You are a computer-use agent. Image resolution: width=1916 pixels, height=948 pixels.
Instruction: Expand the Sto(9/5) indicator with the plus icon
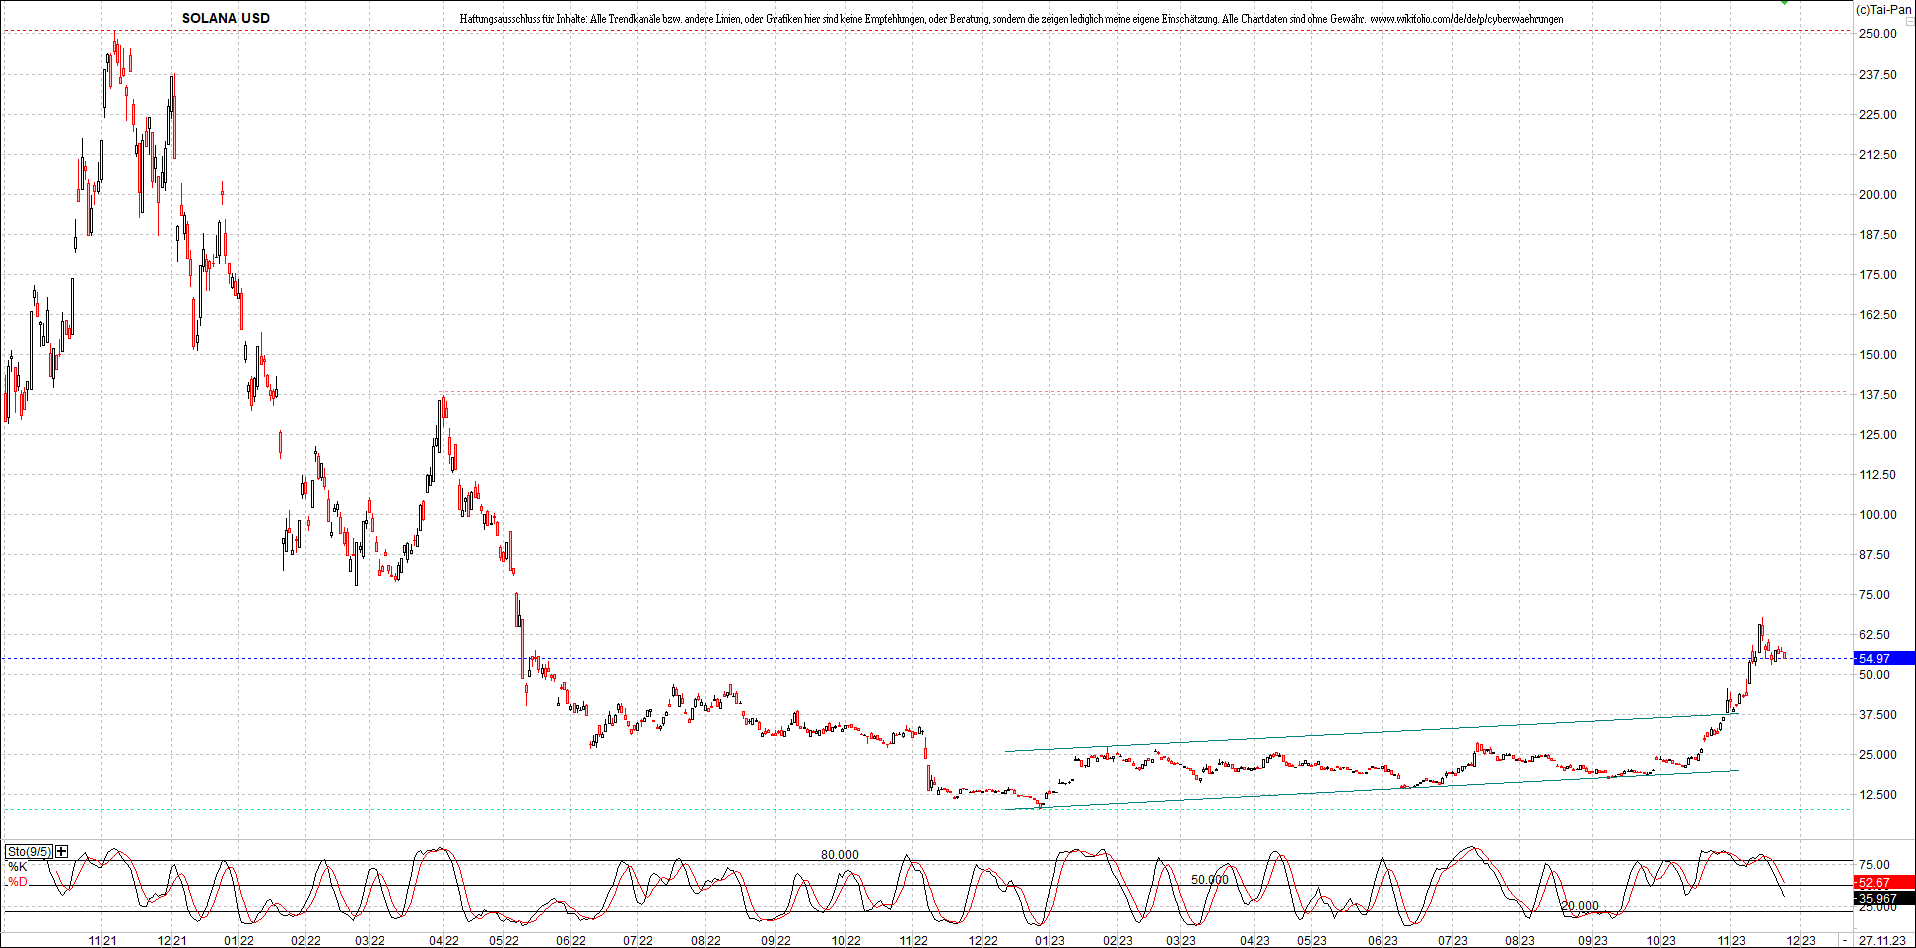62,851
